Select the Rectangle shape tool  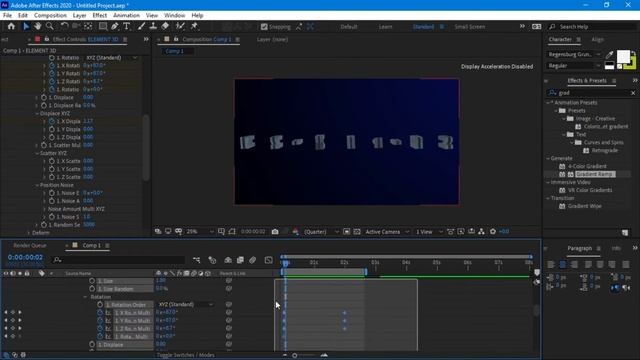point(103,27)
